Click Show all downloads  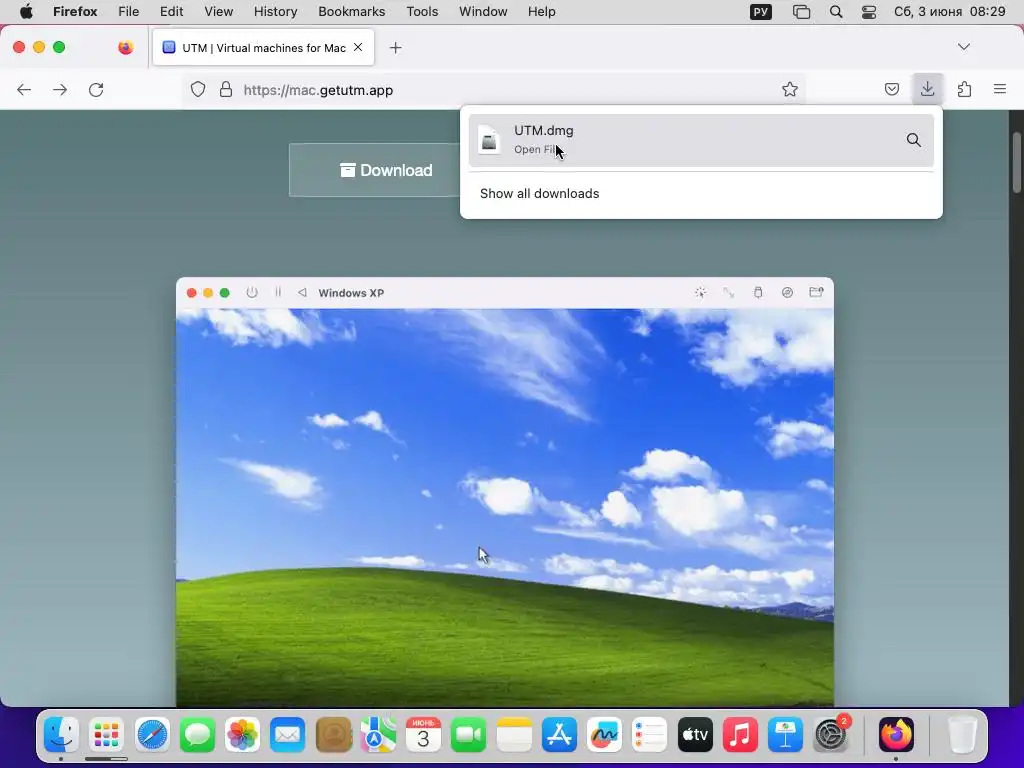pyautogui.click(x=539, y=193)
